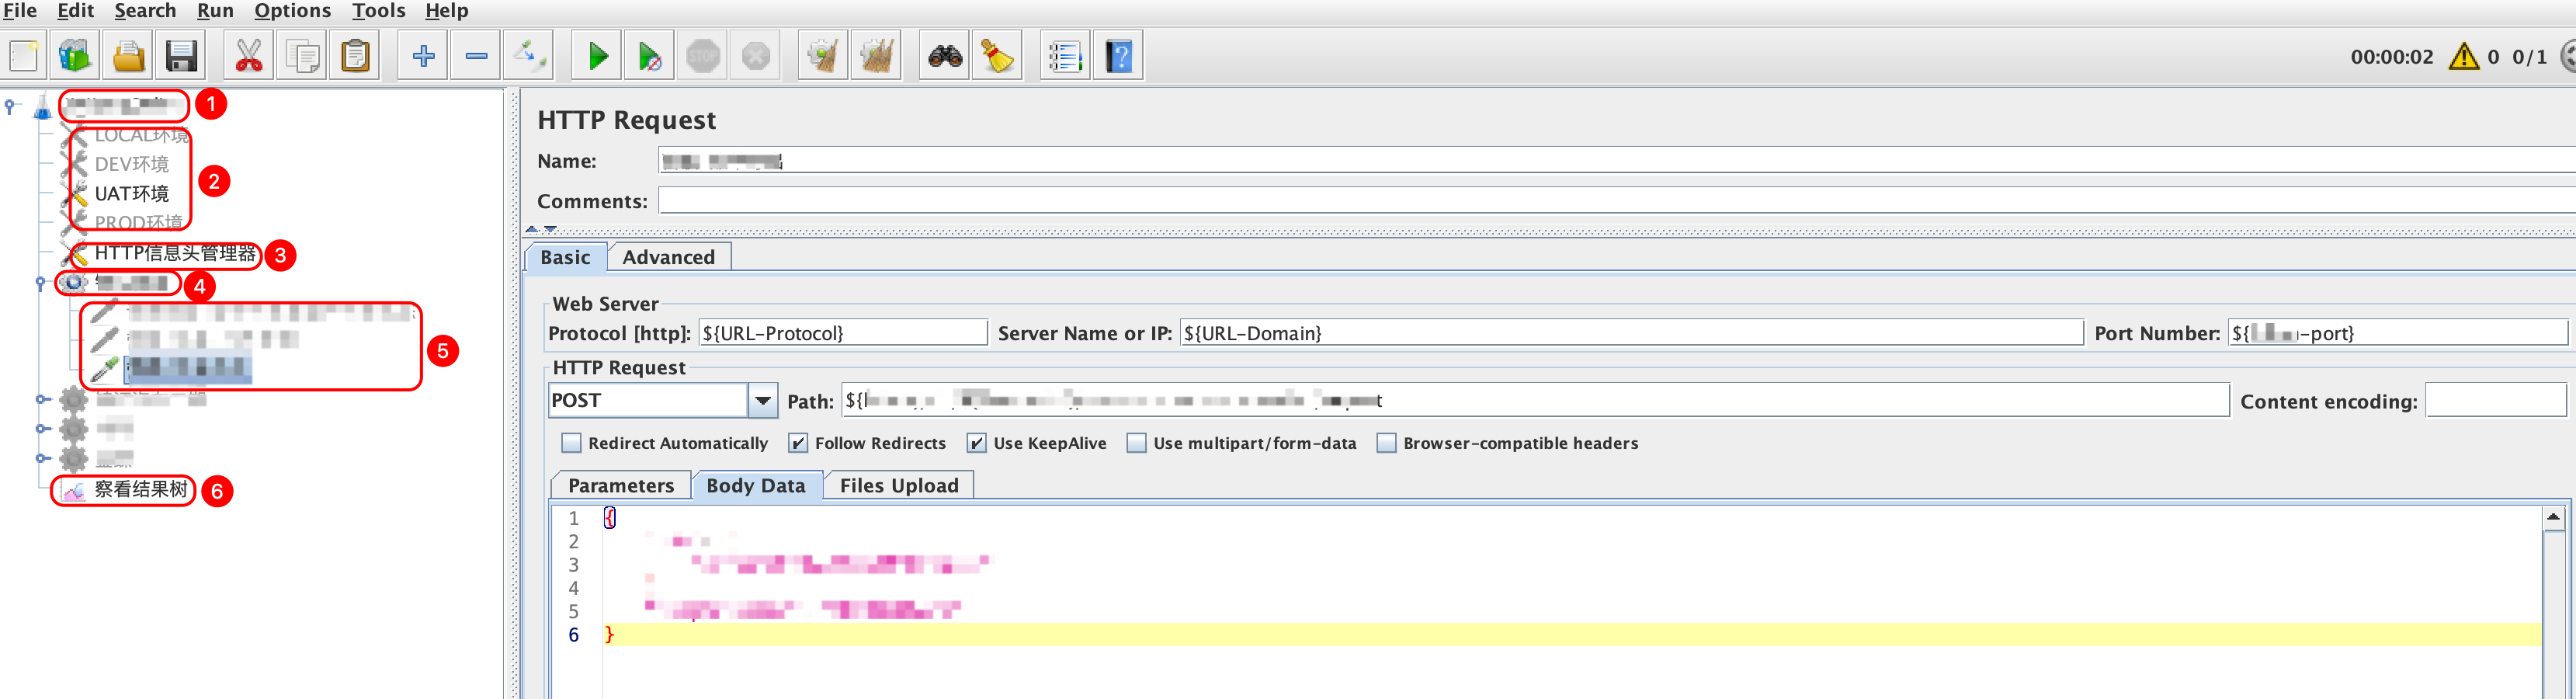
Task: Click the Expand All plus icon
Action: click(x=423, y=56)
